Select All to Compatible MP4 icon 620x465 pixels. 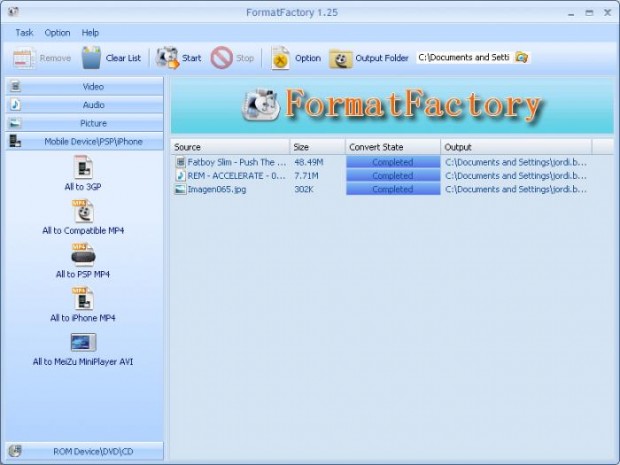tap(83, 211)
